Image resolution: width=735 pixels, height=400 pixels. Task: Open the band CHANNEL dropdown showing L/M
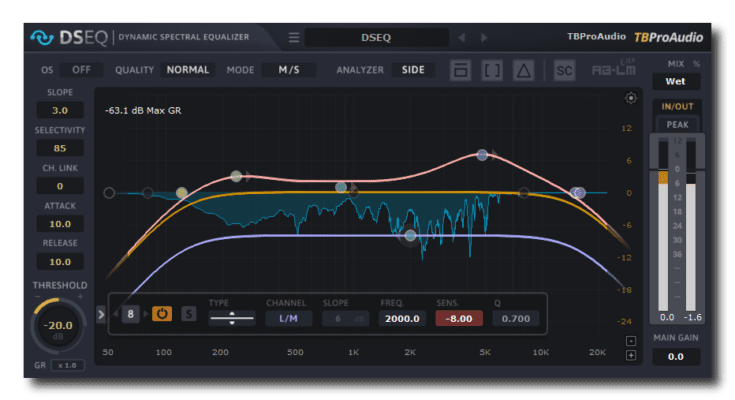(x=288, y=318)
